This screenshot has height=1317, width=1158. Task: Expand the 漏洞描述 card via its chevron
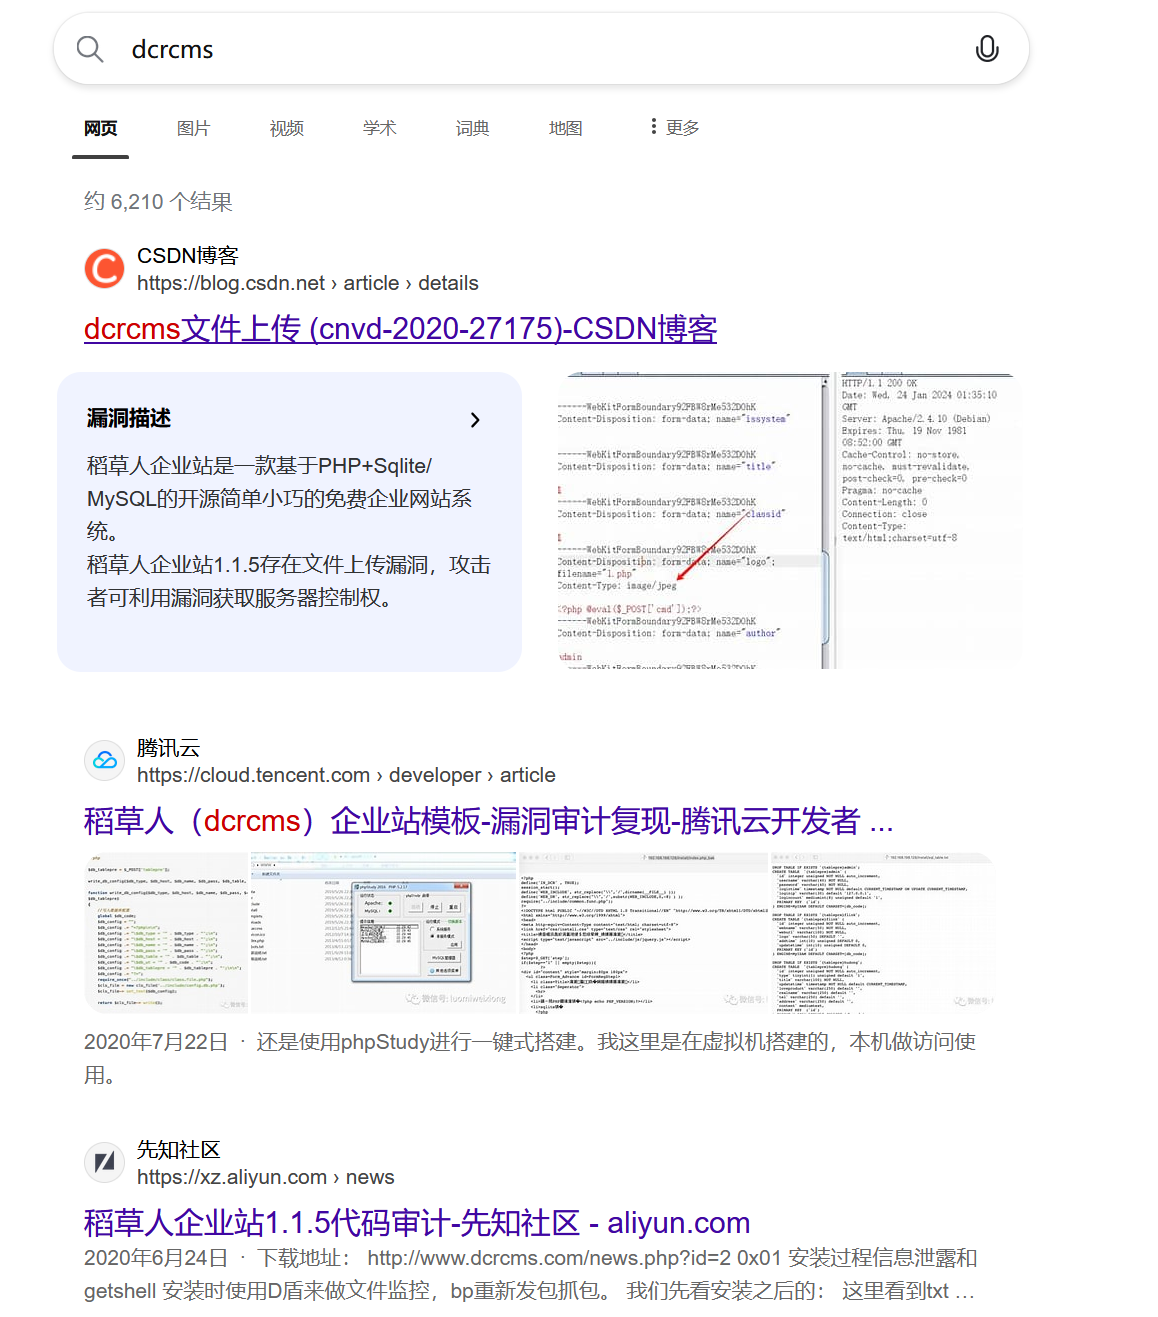(x=475, y=420)
